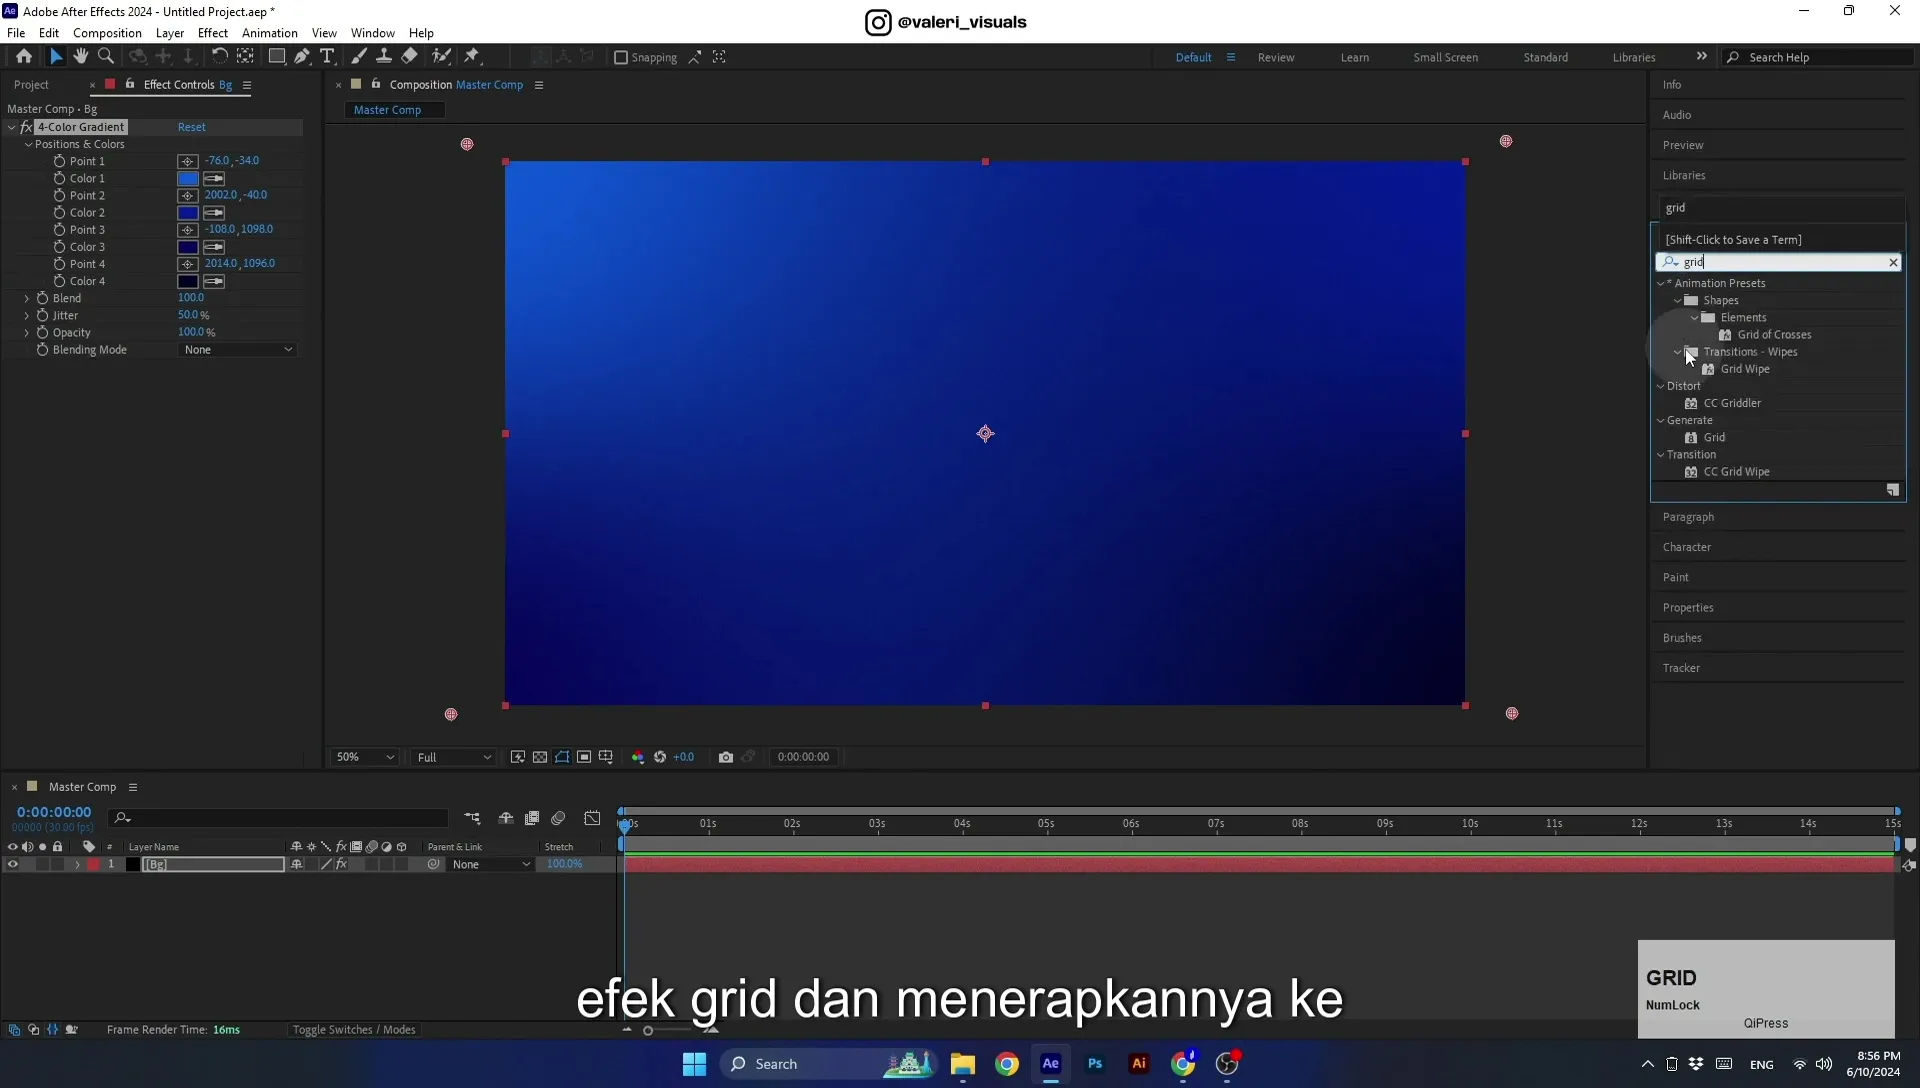Image resolution: width=1920 pixels, height=1088 pixels.
Task: Enable the Snapping checkbox
Action: pyautogui.click(x=621, y=58)
